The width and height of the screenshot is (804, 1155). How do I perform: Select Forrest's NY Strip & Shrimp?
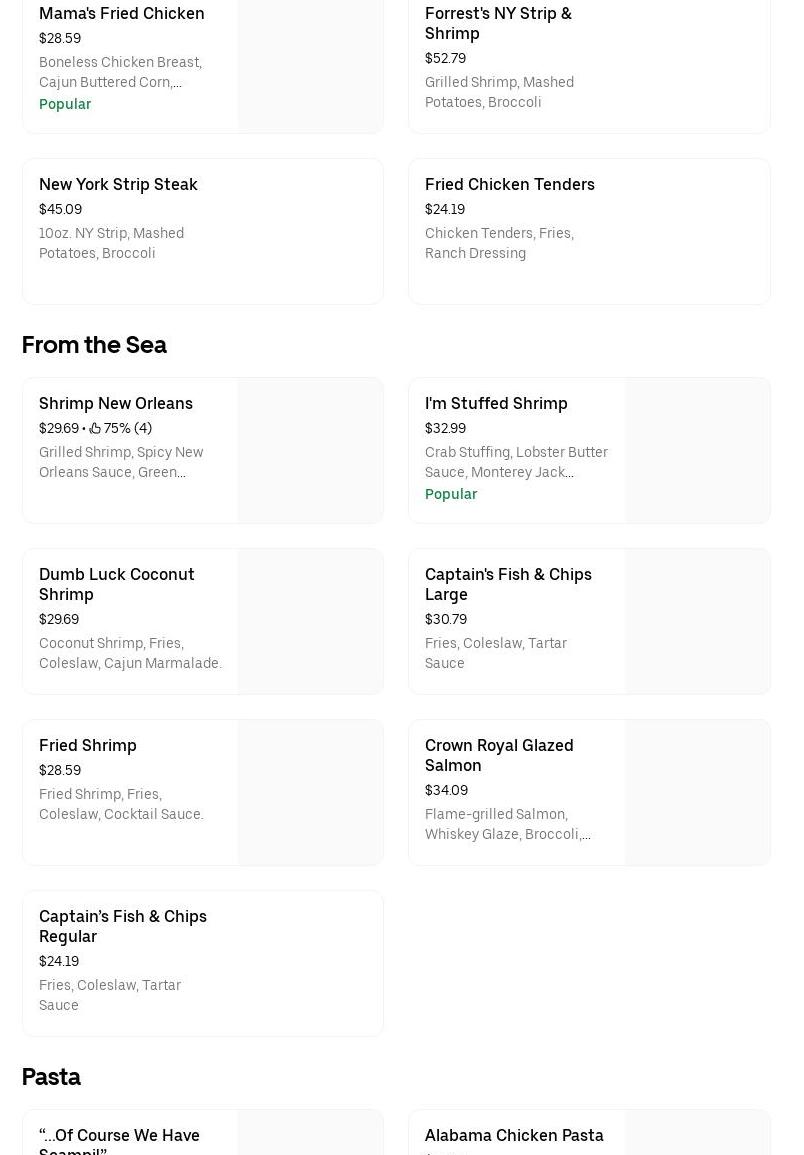tap(498, 23)
